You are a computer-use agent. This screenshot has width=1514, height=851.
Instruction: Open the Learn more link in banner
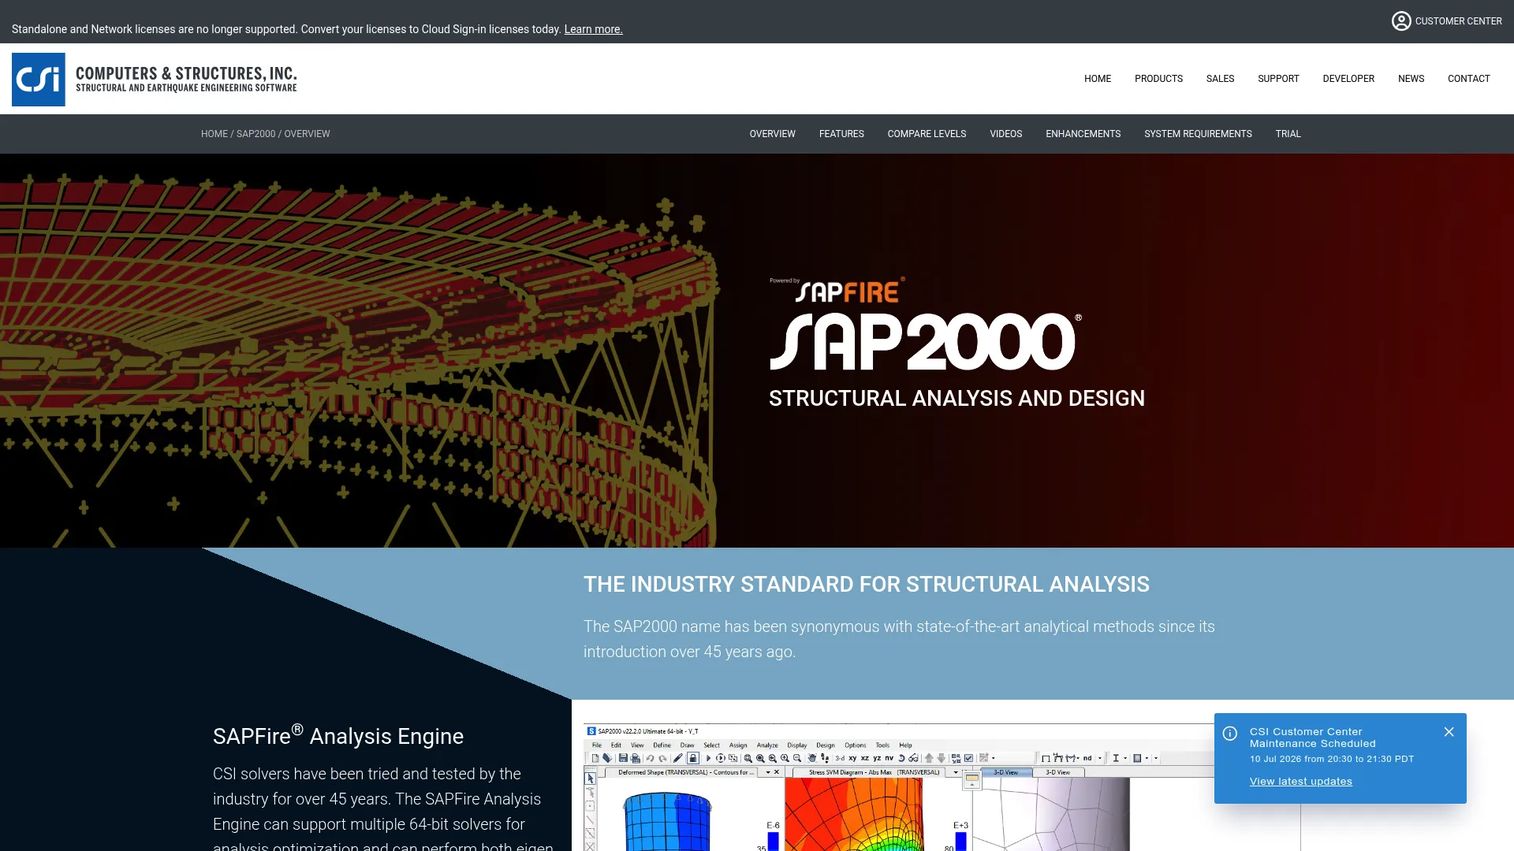[593, 29]
